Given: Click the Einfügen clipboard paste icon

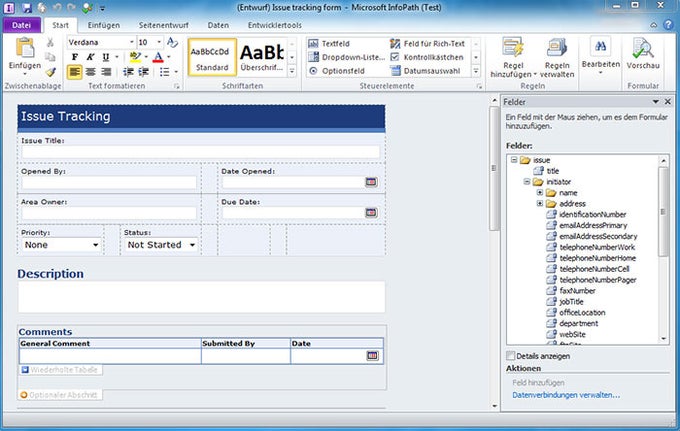Looking at the screenshot, I should (x=25, y=48).
